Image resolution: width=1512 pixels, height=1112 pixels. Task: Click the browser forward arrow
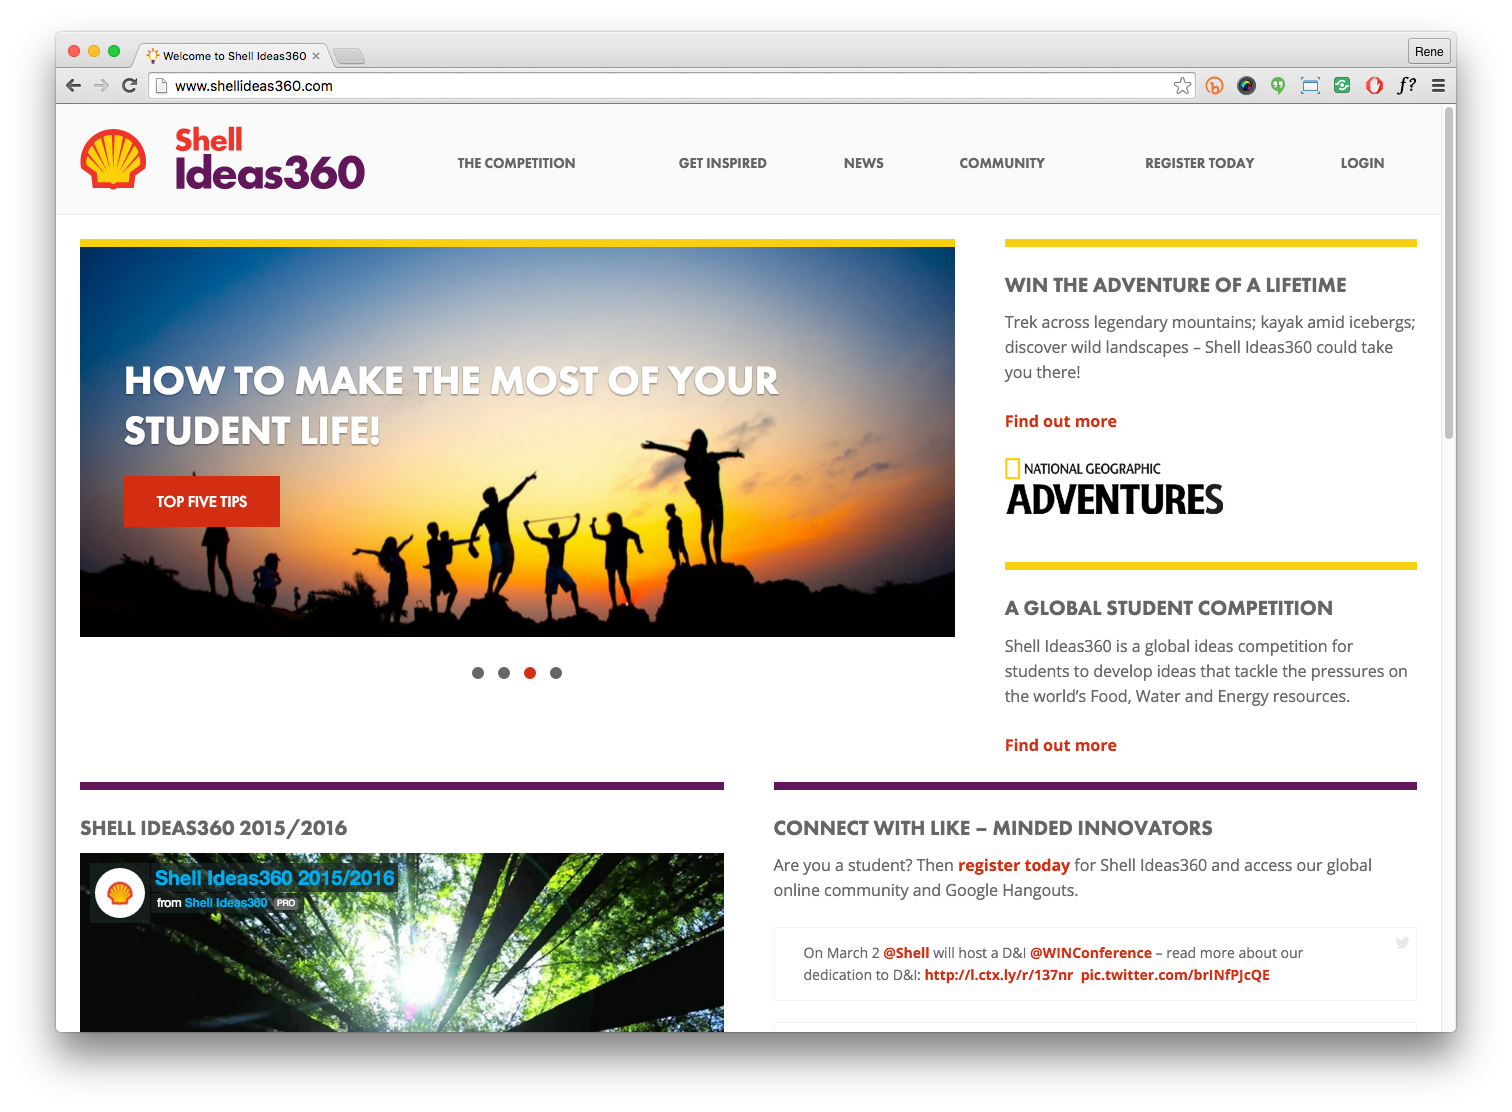click(101, 86)
